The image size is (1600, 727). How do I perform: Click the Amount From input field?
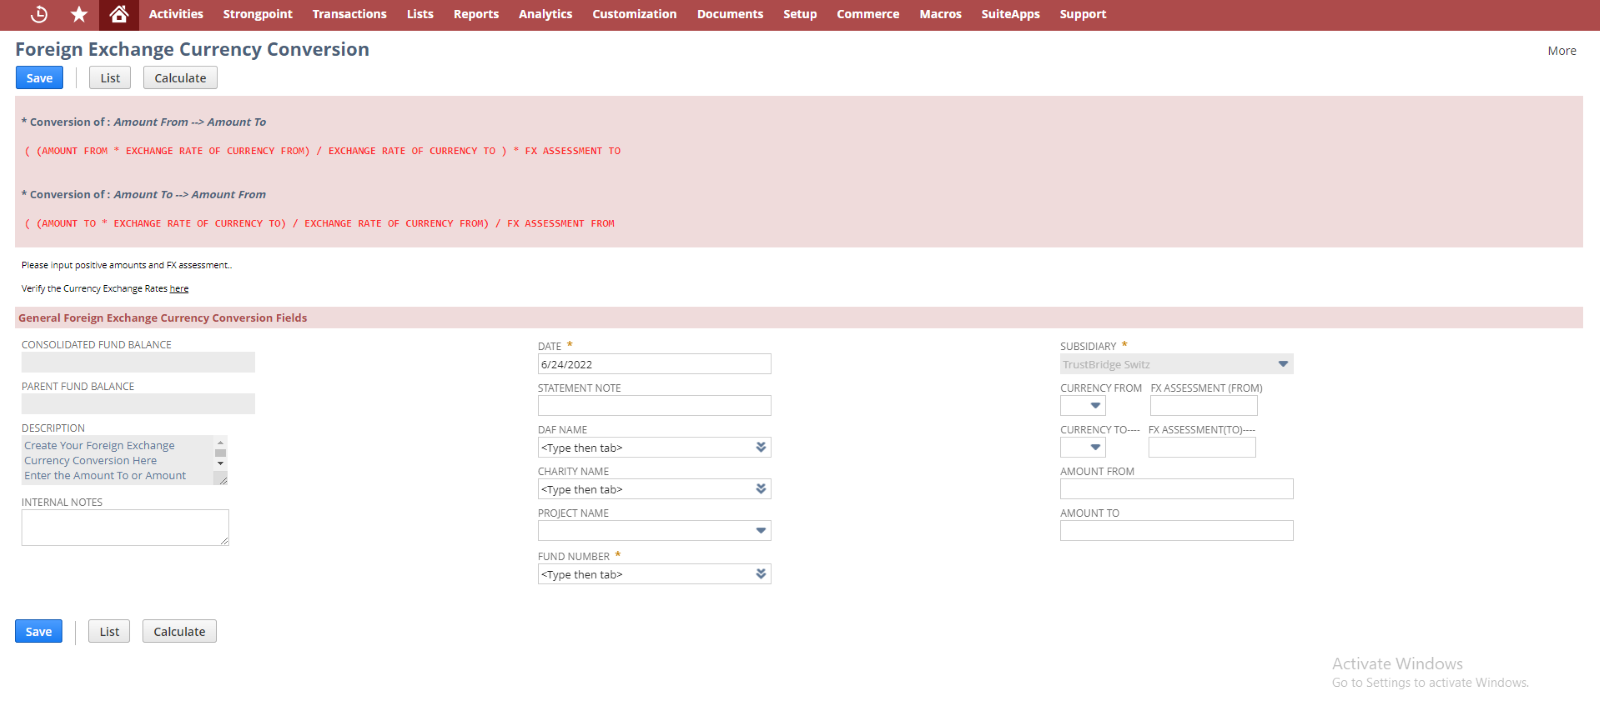coord(1176,489)
